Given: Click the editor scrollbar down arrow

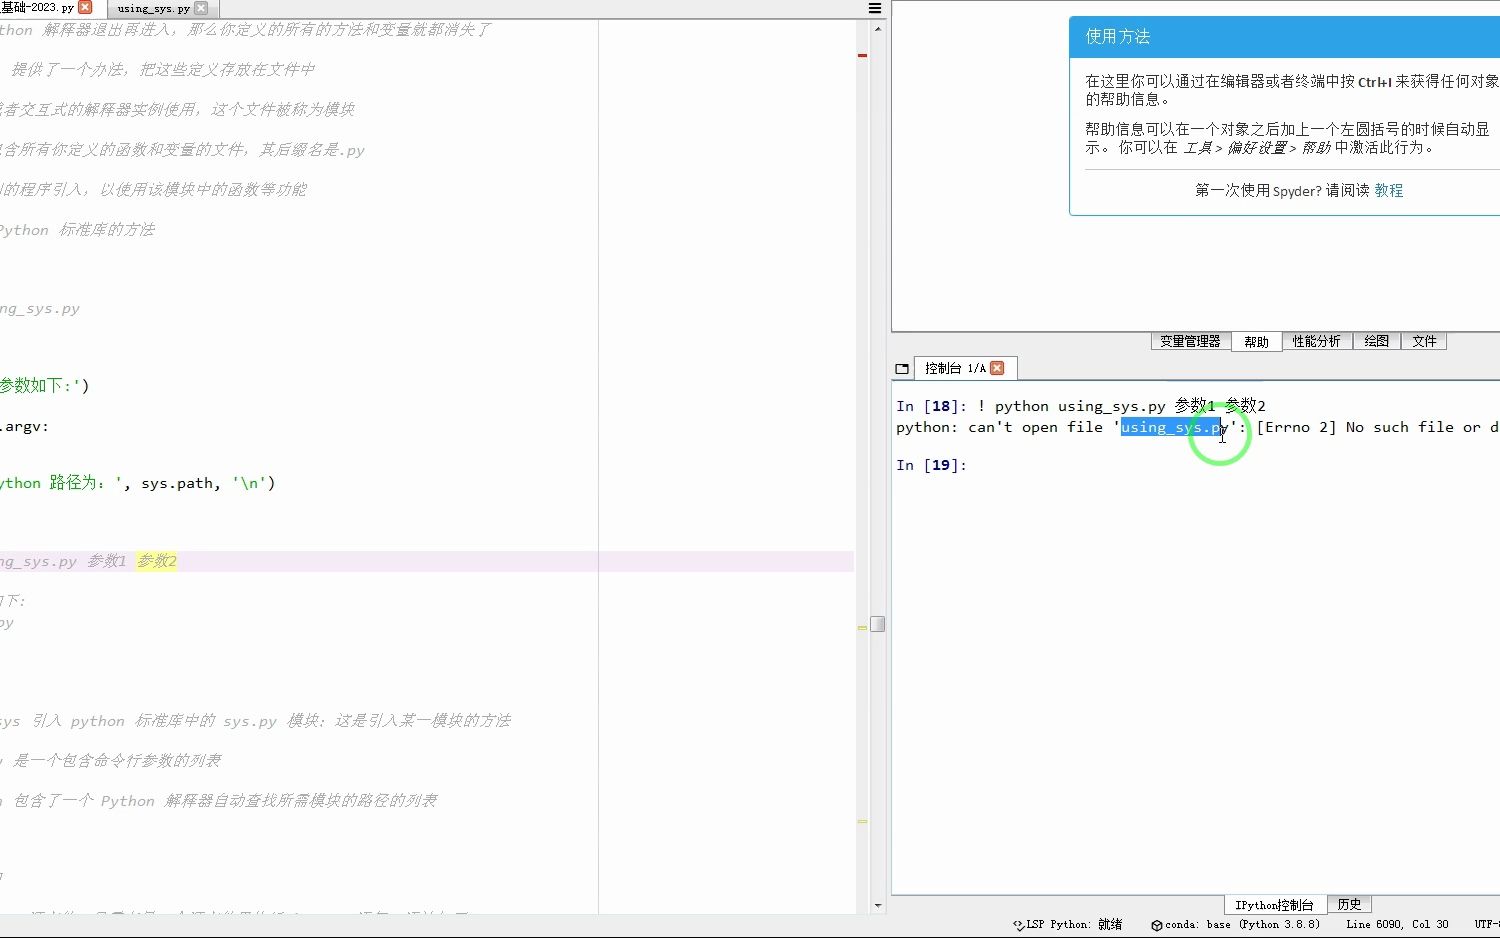Looking at the screenshot, I should coord(878,906).
